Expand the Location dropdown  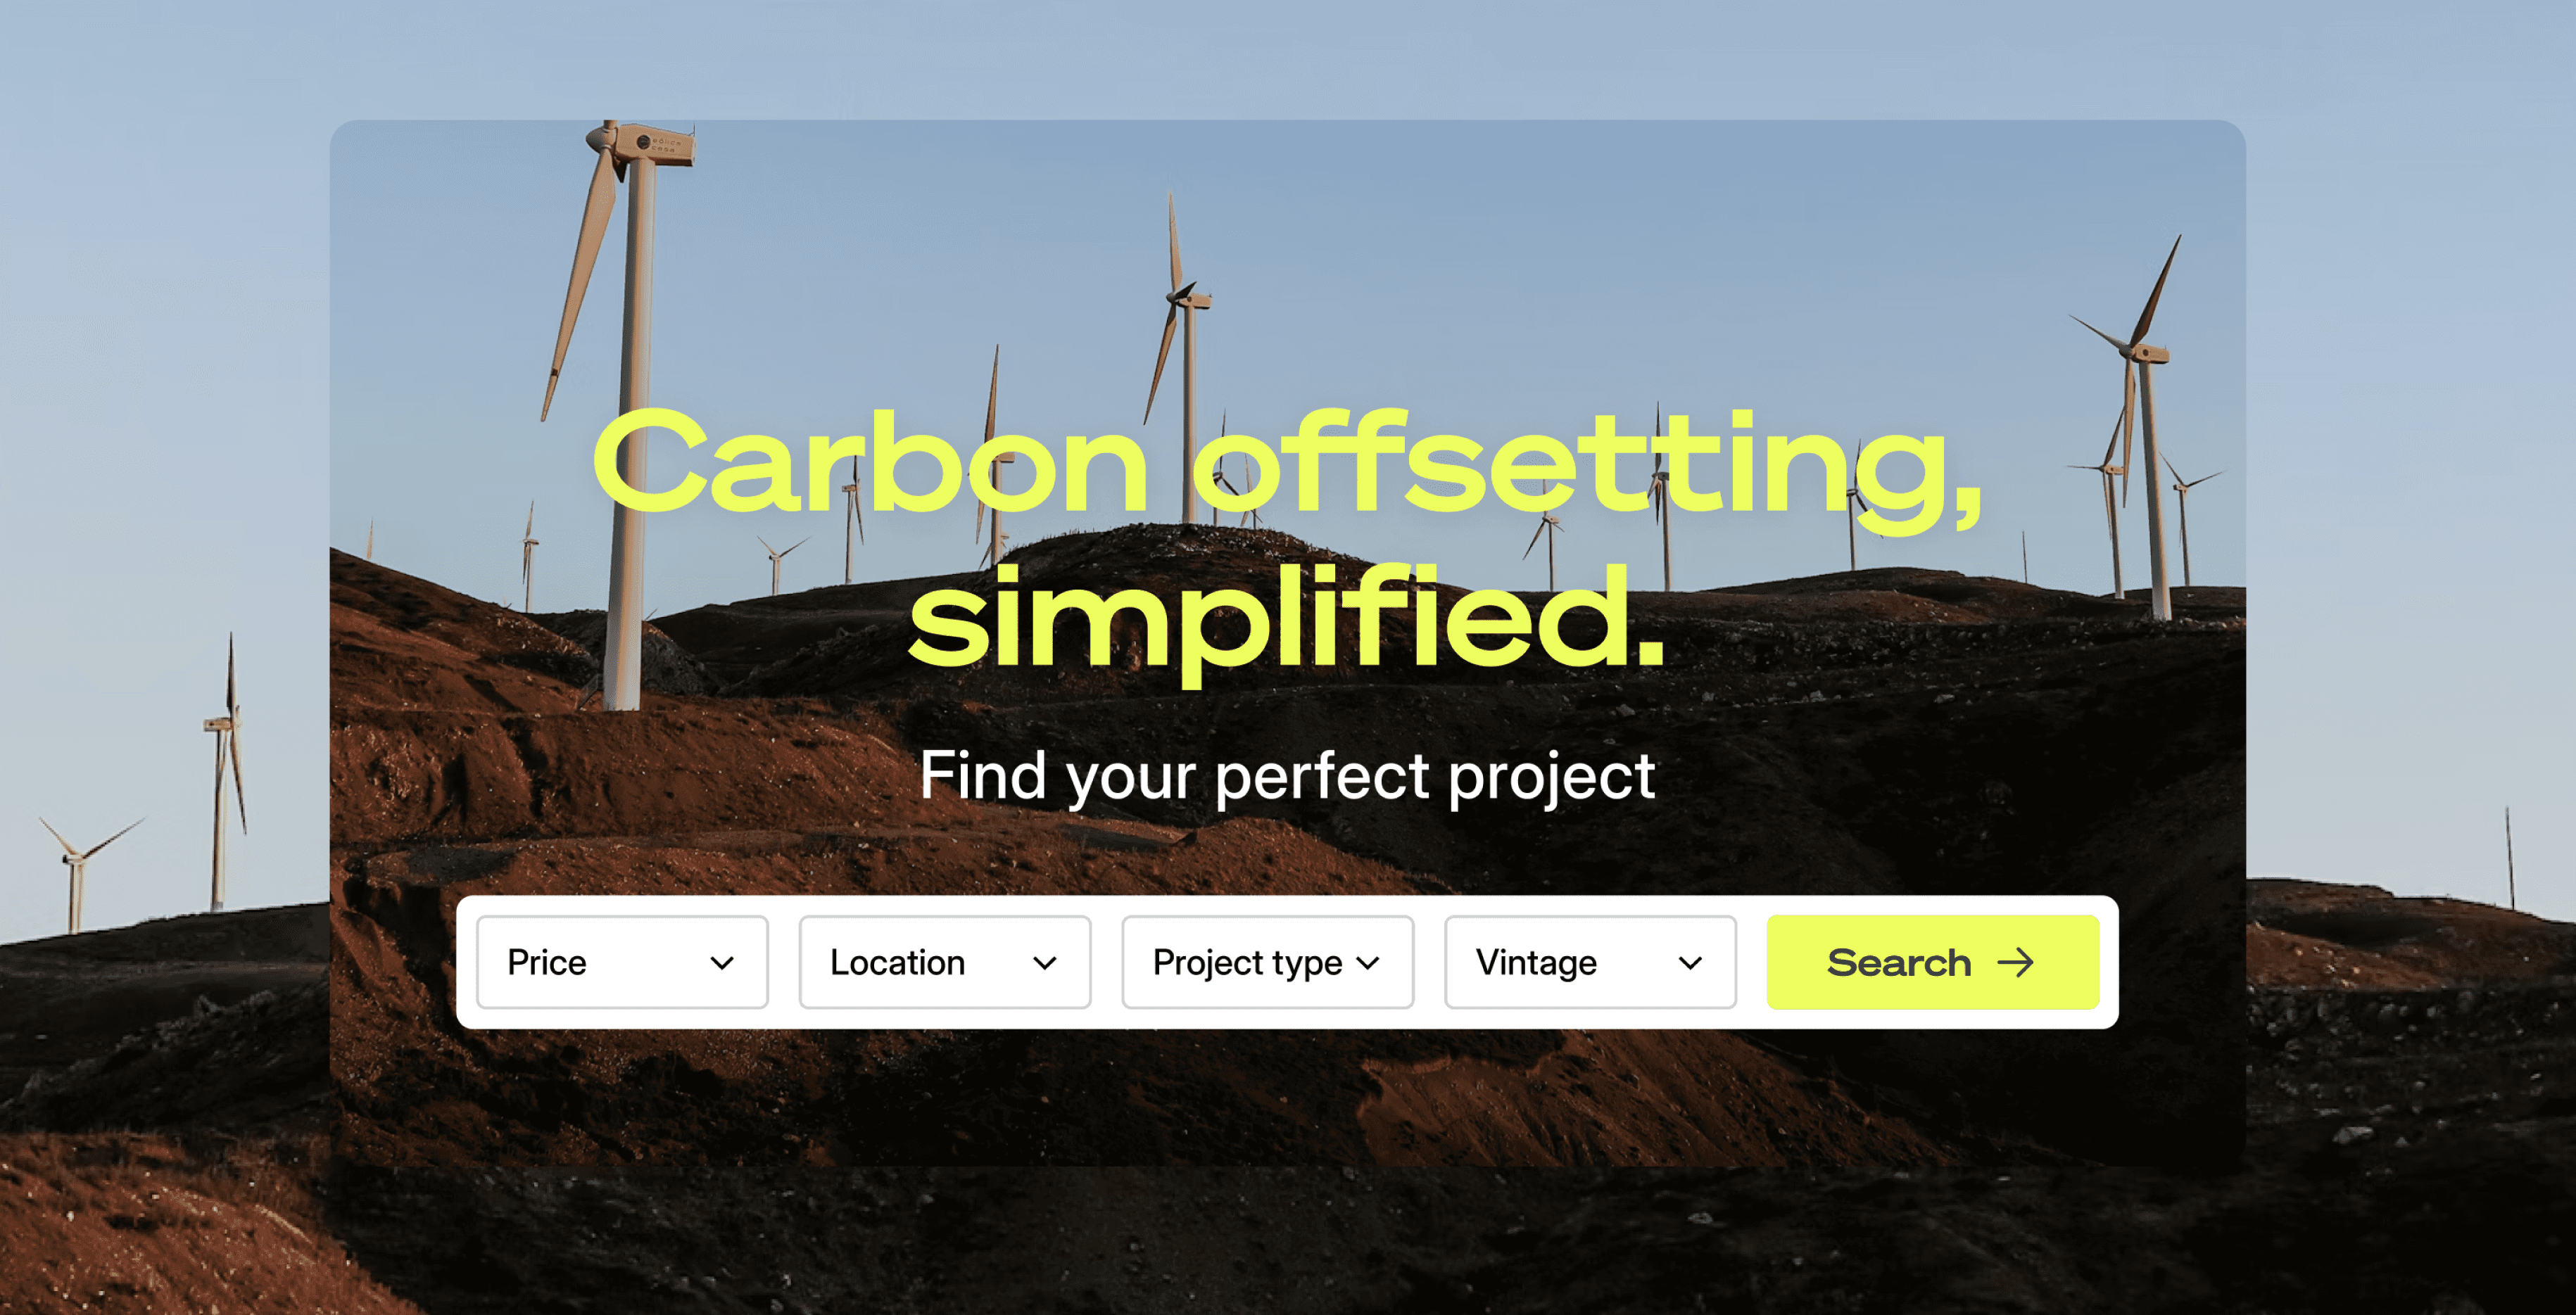click(945, 962)
